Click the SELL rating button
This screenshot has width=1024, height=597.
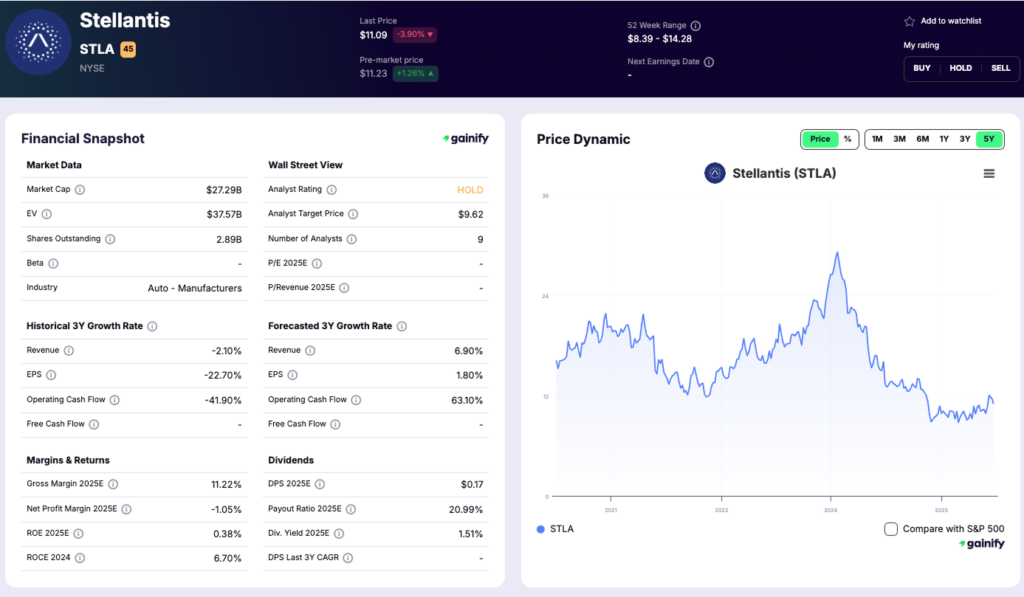[1000, 68]
